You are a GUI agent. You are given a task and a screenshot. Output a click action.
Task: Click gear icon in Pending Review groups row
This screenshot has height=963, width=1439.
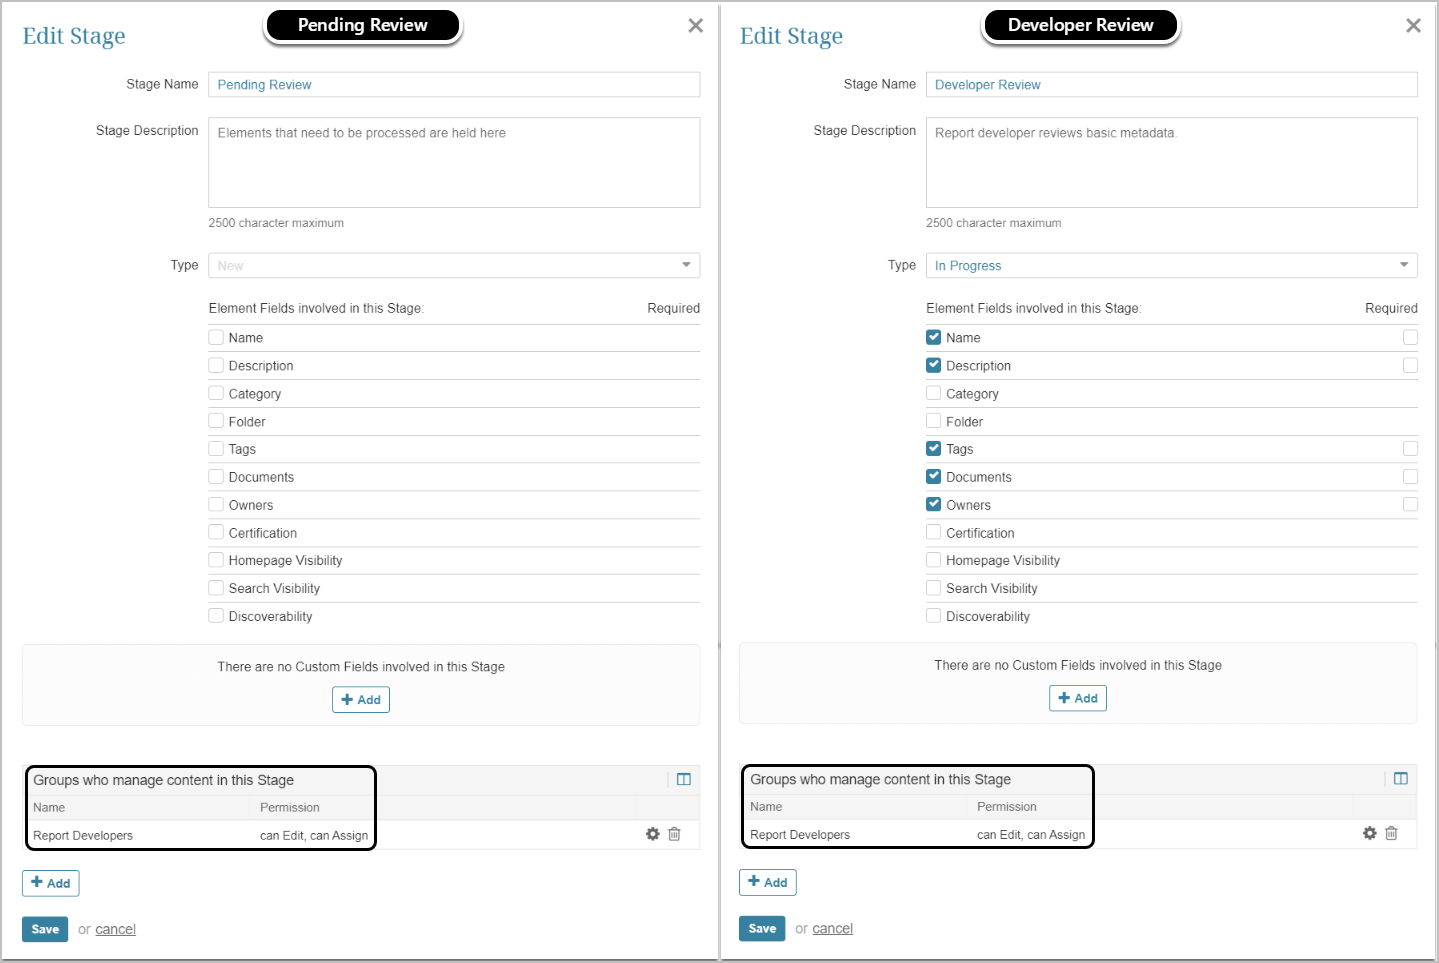tap(653, 834)
